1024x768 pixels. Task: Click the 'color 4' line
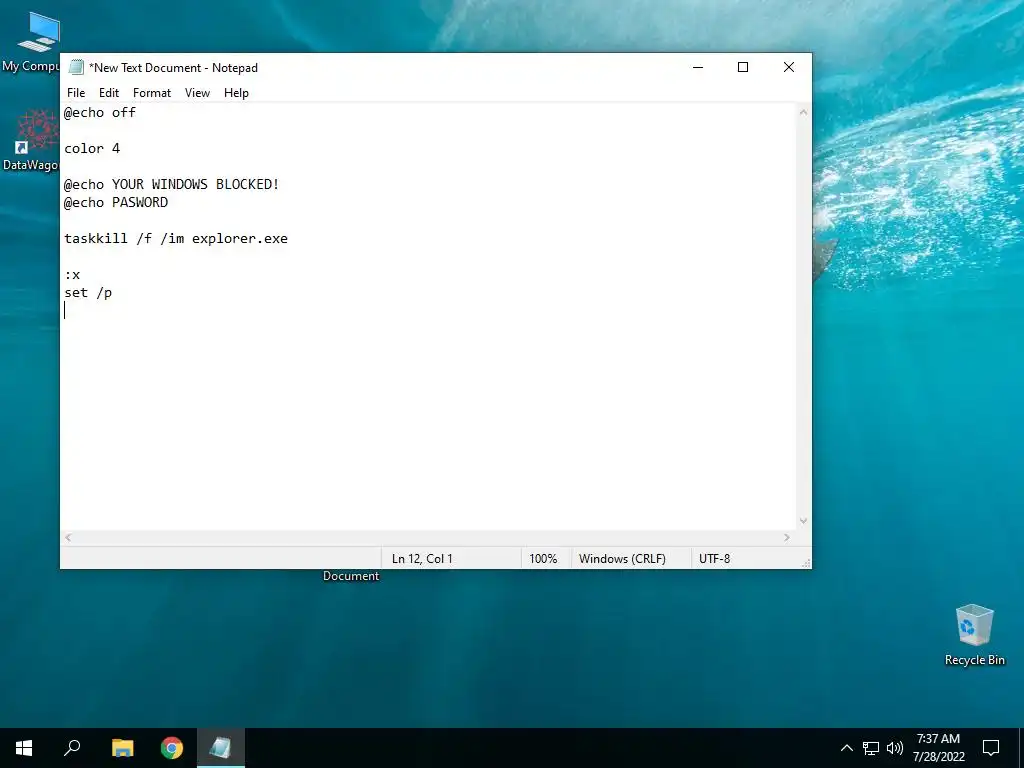92,148
